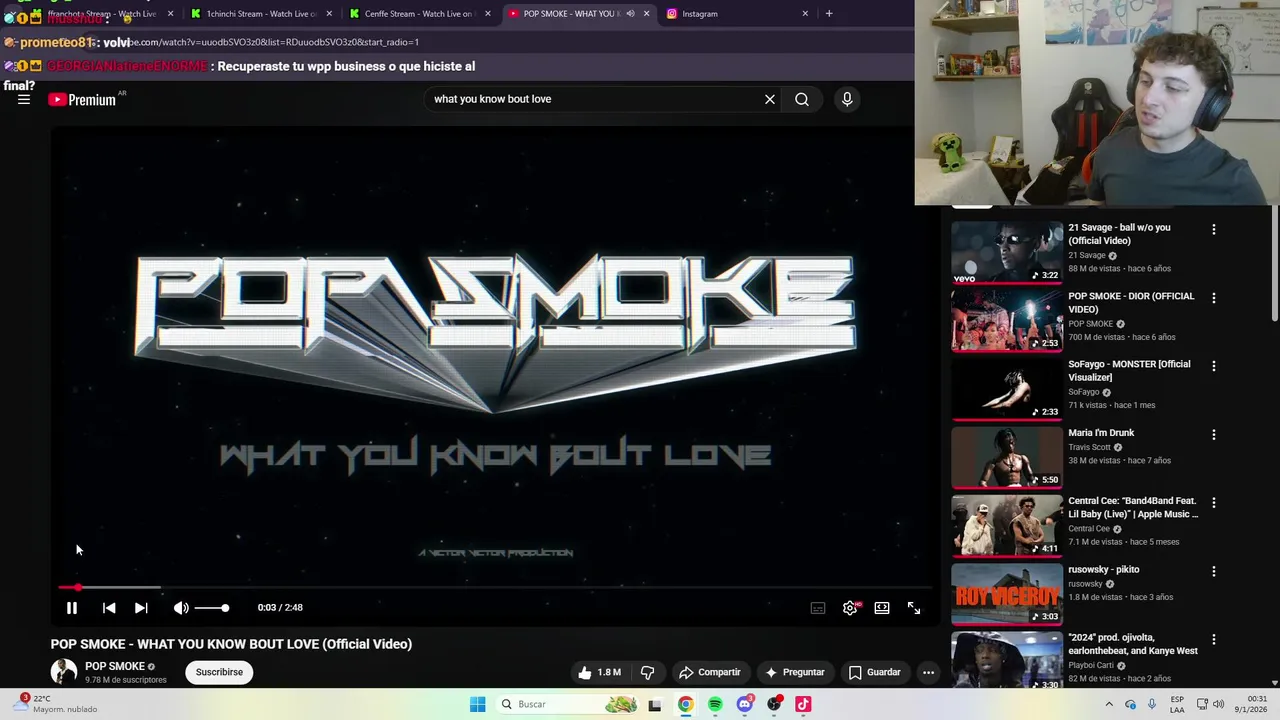The image size is (1280, 720).
Task: Save the video with Guardar
Action: coord(875,672)
